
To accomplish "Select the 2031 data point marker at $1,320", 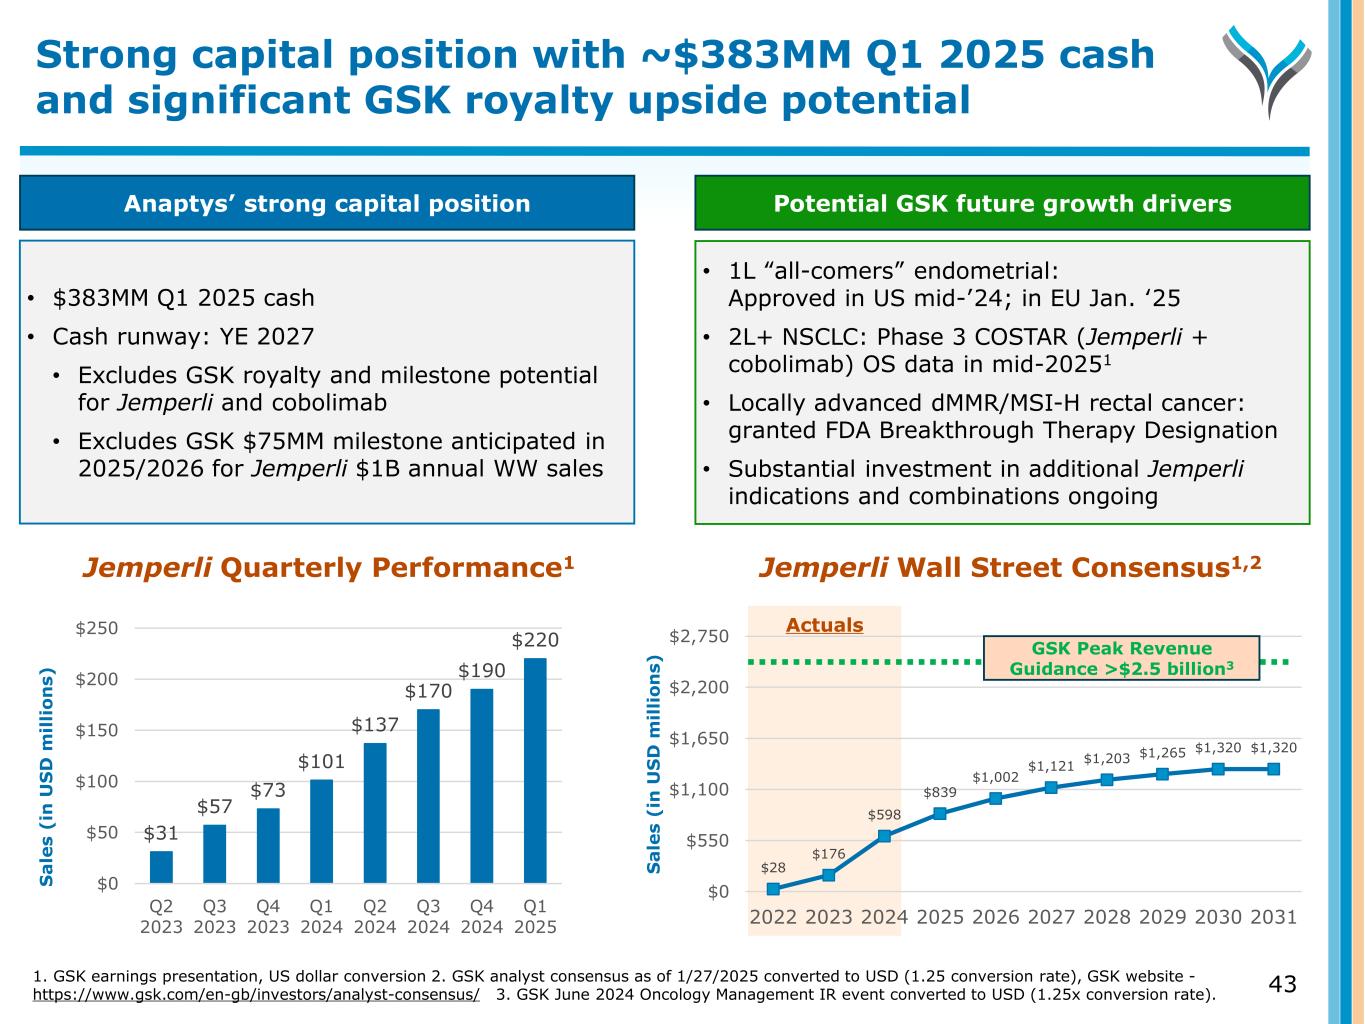I will 1273,769.
